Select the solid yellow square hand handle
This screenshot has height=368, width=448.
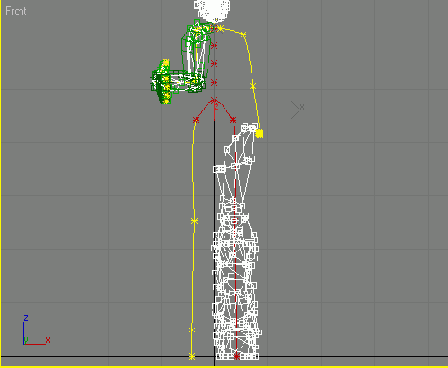click(259, 134)
